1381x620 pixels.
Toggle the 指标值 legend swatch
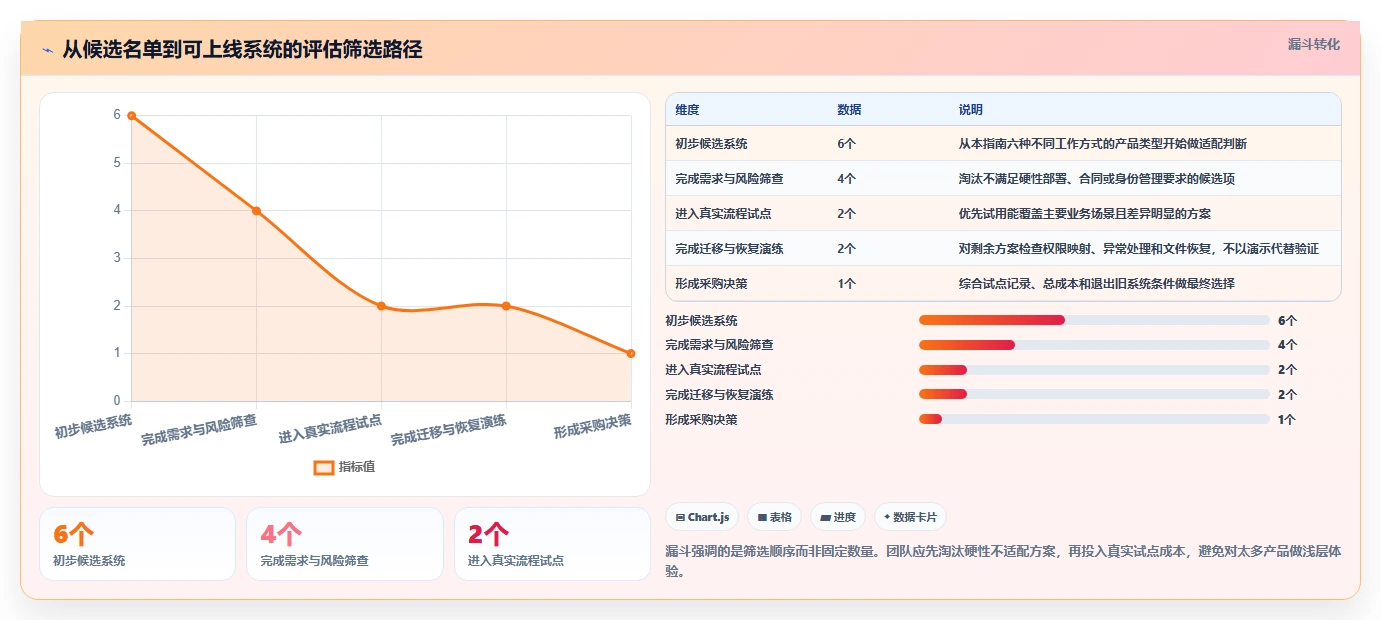click(323, 467)
